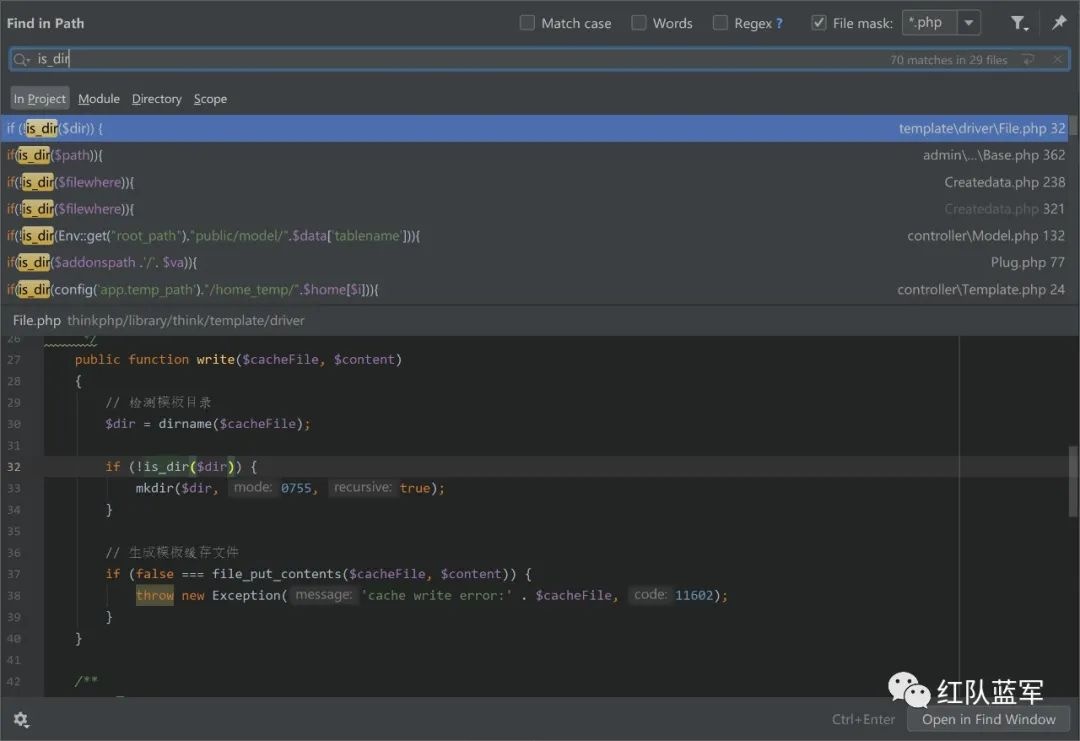This screenshot has height=741, width=1080.
Task: Select result Createdata.php 321
Action: point(534,209)
